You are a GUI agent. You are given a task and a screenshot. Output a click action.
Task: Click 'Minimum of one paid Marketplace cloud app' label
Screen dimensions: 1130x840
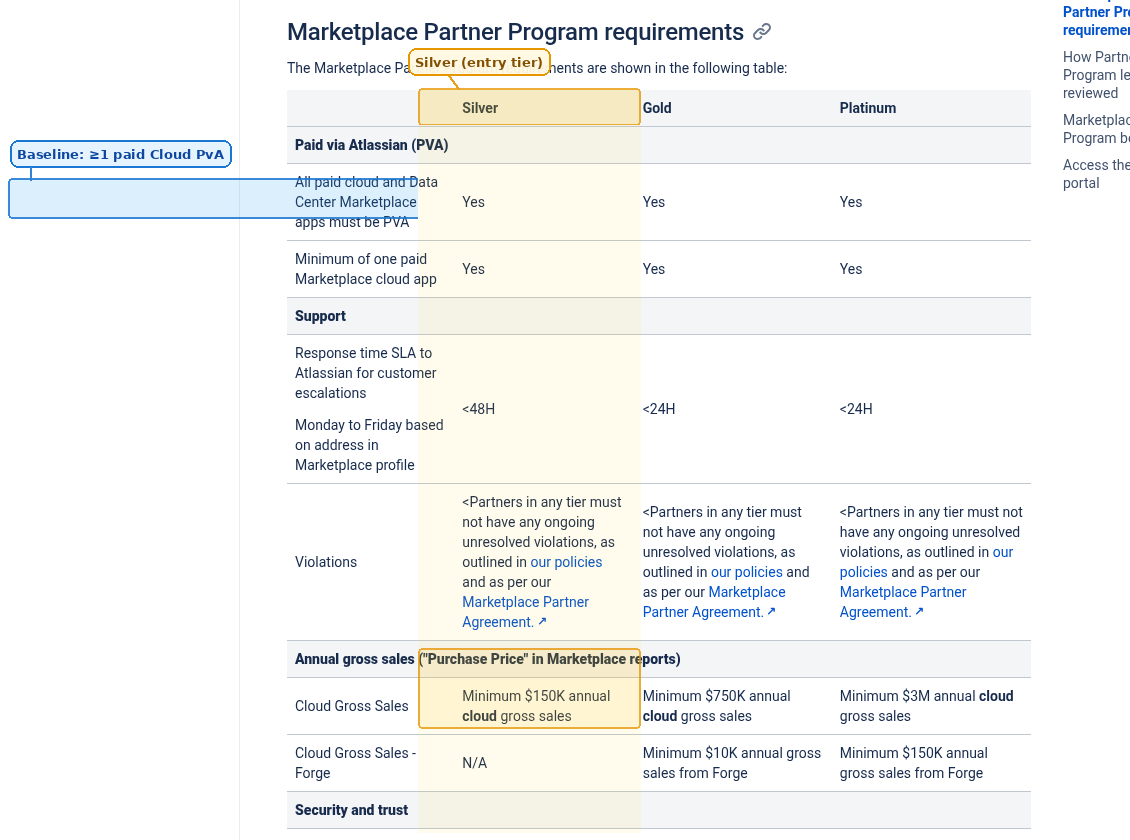tap(365, 269)
